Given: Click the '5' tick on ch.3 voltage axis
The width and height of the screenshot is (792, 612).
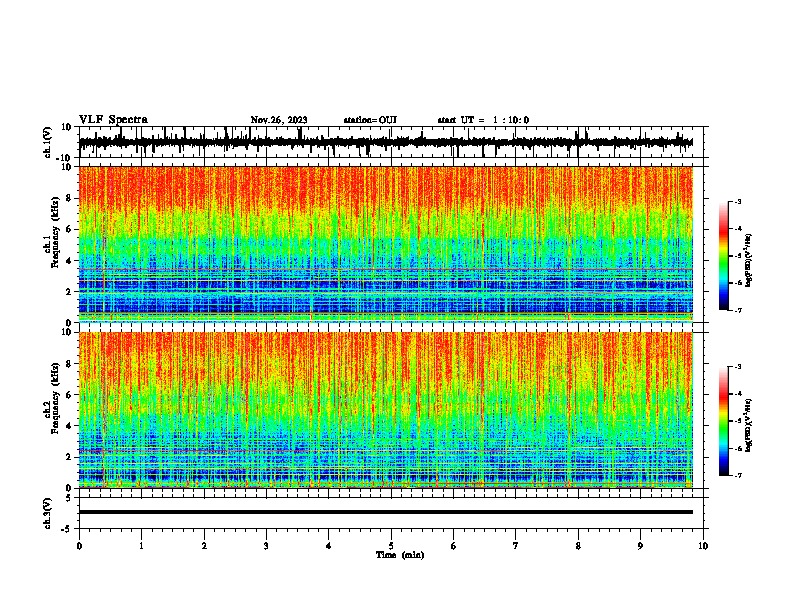Looking at the screenshot, I should pos(69,497).
